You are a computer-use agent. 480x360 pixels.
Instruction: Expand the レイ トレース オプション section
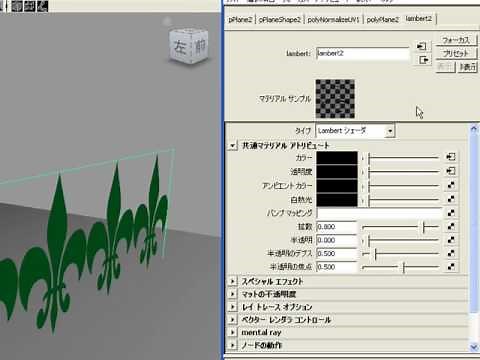coord(232,307)
